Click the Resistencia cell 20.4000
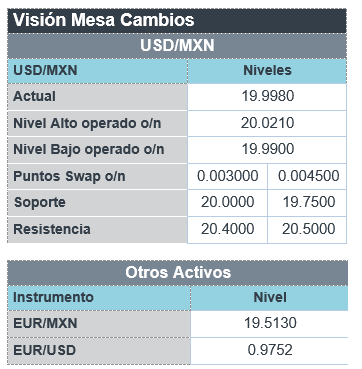The image size is (362, 369). click(227, 230)
